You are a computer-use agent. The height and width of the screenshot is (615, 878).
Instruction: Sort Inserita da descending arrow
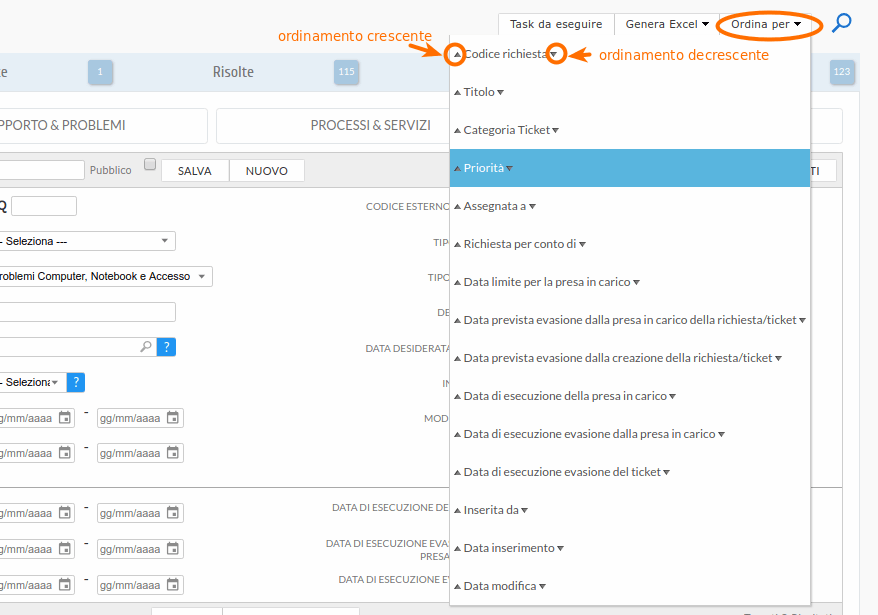[524, 511]
